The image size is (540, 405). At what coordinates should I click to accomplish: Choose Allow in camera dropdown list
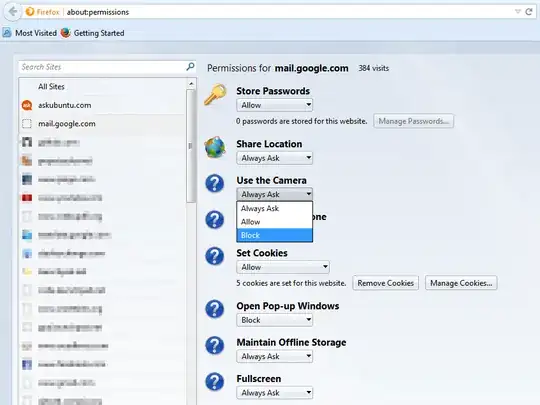[274, 222]
